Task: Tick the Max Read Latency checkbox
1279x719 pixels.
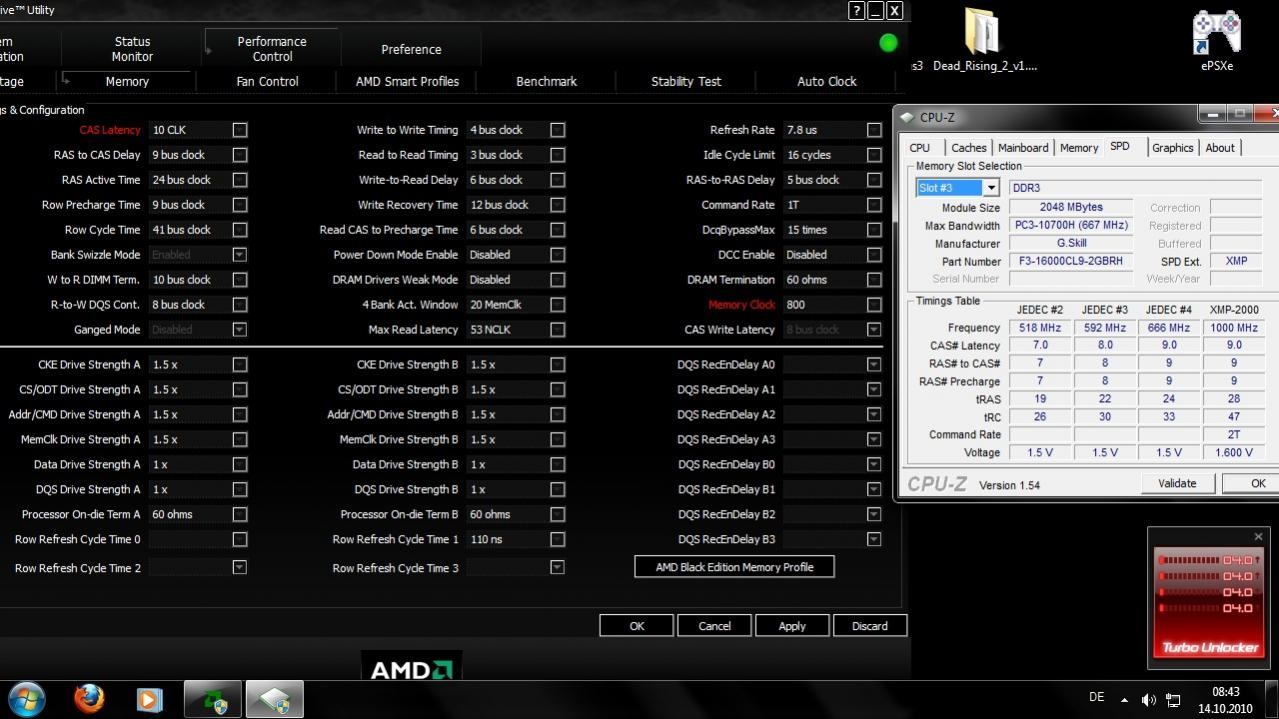Action: (x=558, y=330)
